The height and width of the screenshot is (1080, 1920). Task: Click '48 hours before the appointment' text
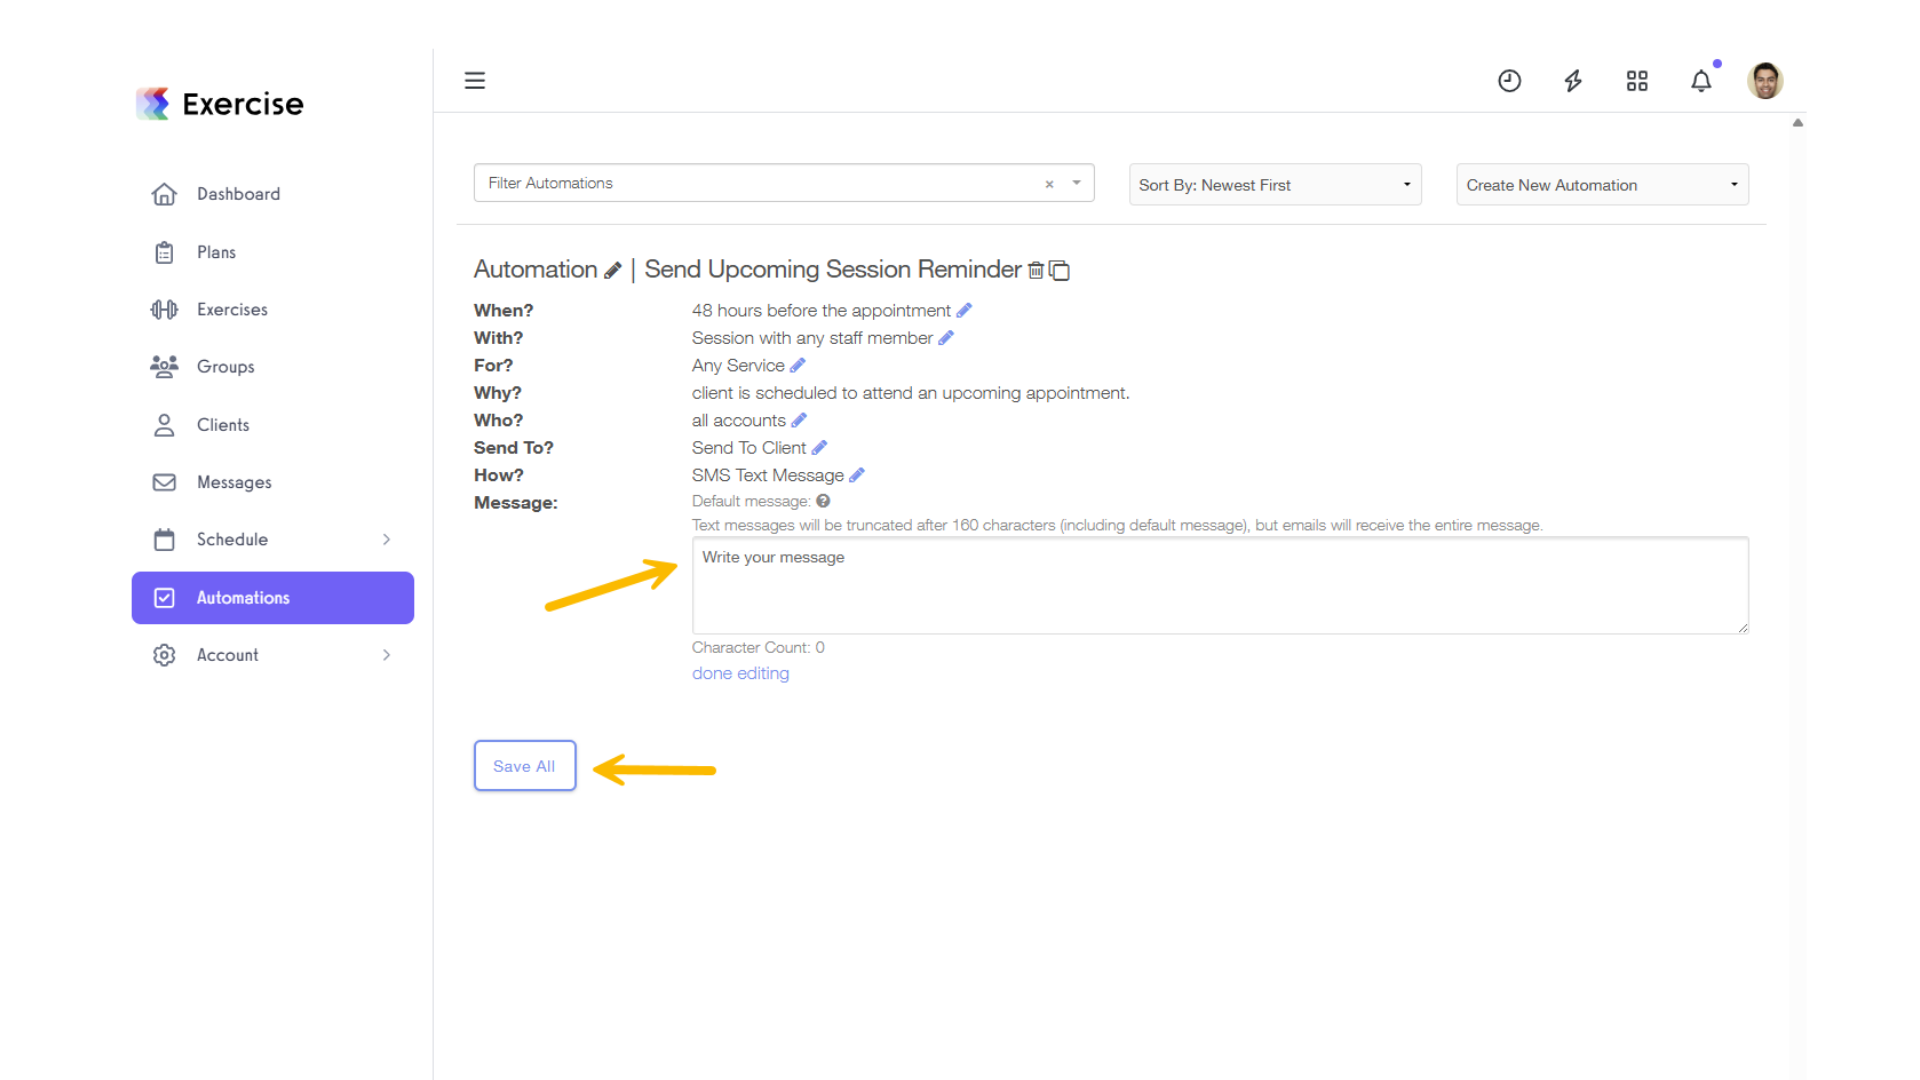(821, 310)
